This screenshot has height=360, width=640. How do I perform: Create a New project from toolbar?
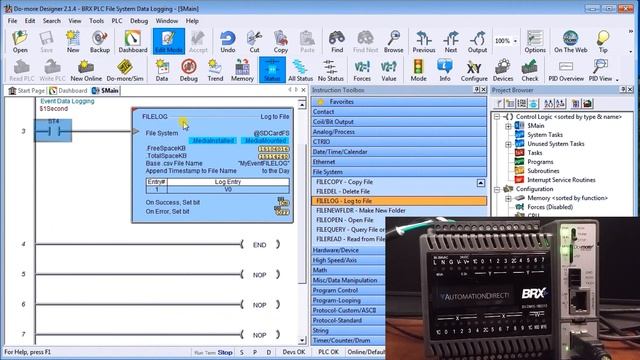pos(73,41)
